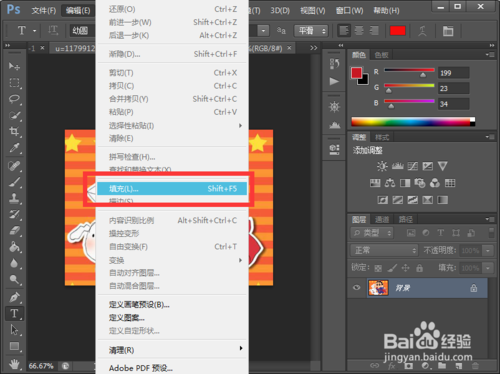Open the blend mode 正常 dropdown

click(384, 250)
